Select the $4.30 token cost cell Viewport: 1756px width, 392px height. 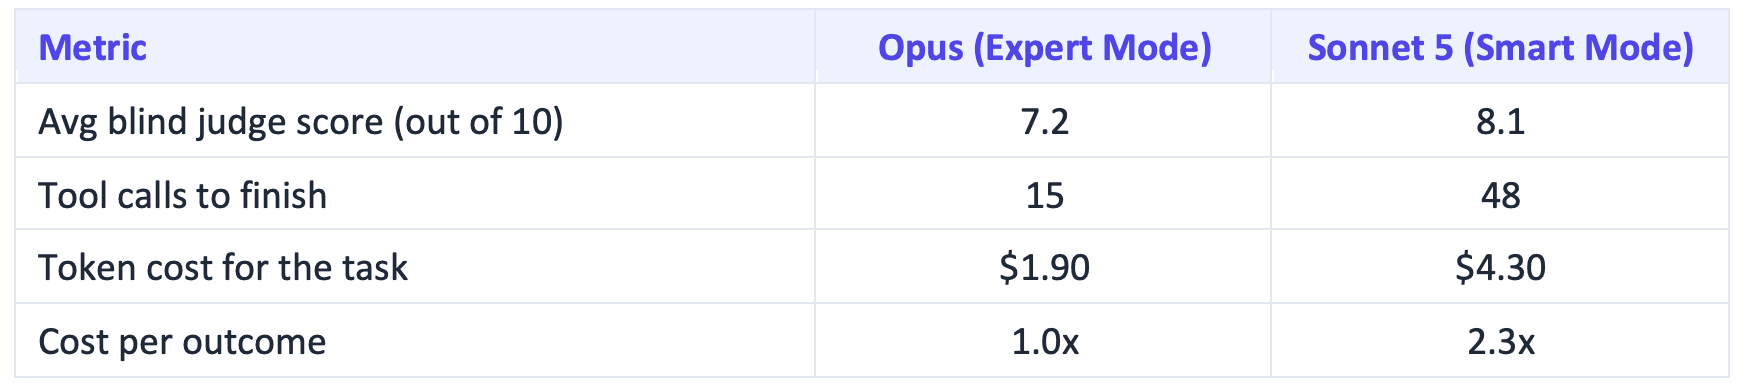pos(1500,268)
